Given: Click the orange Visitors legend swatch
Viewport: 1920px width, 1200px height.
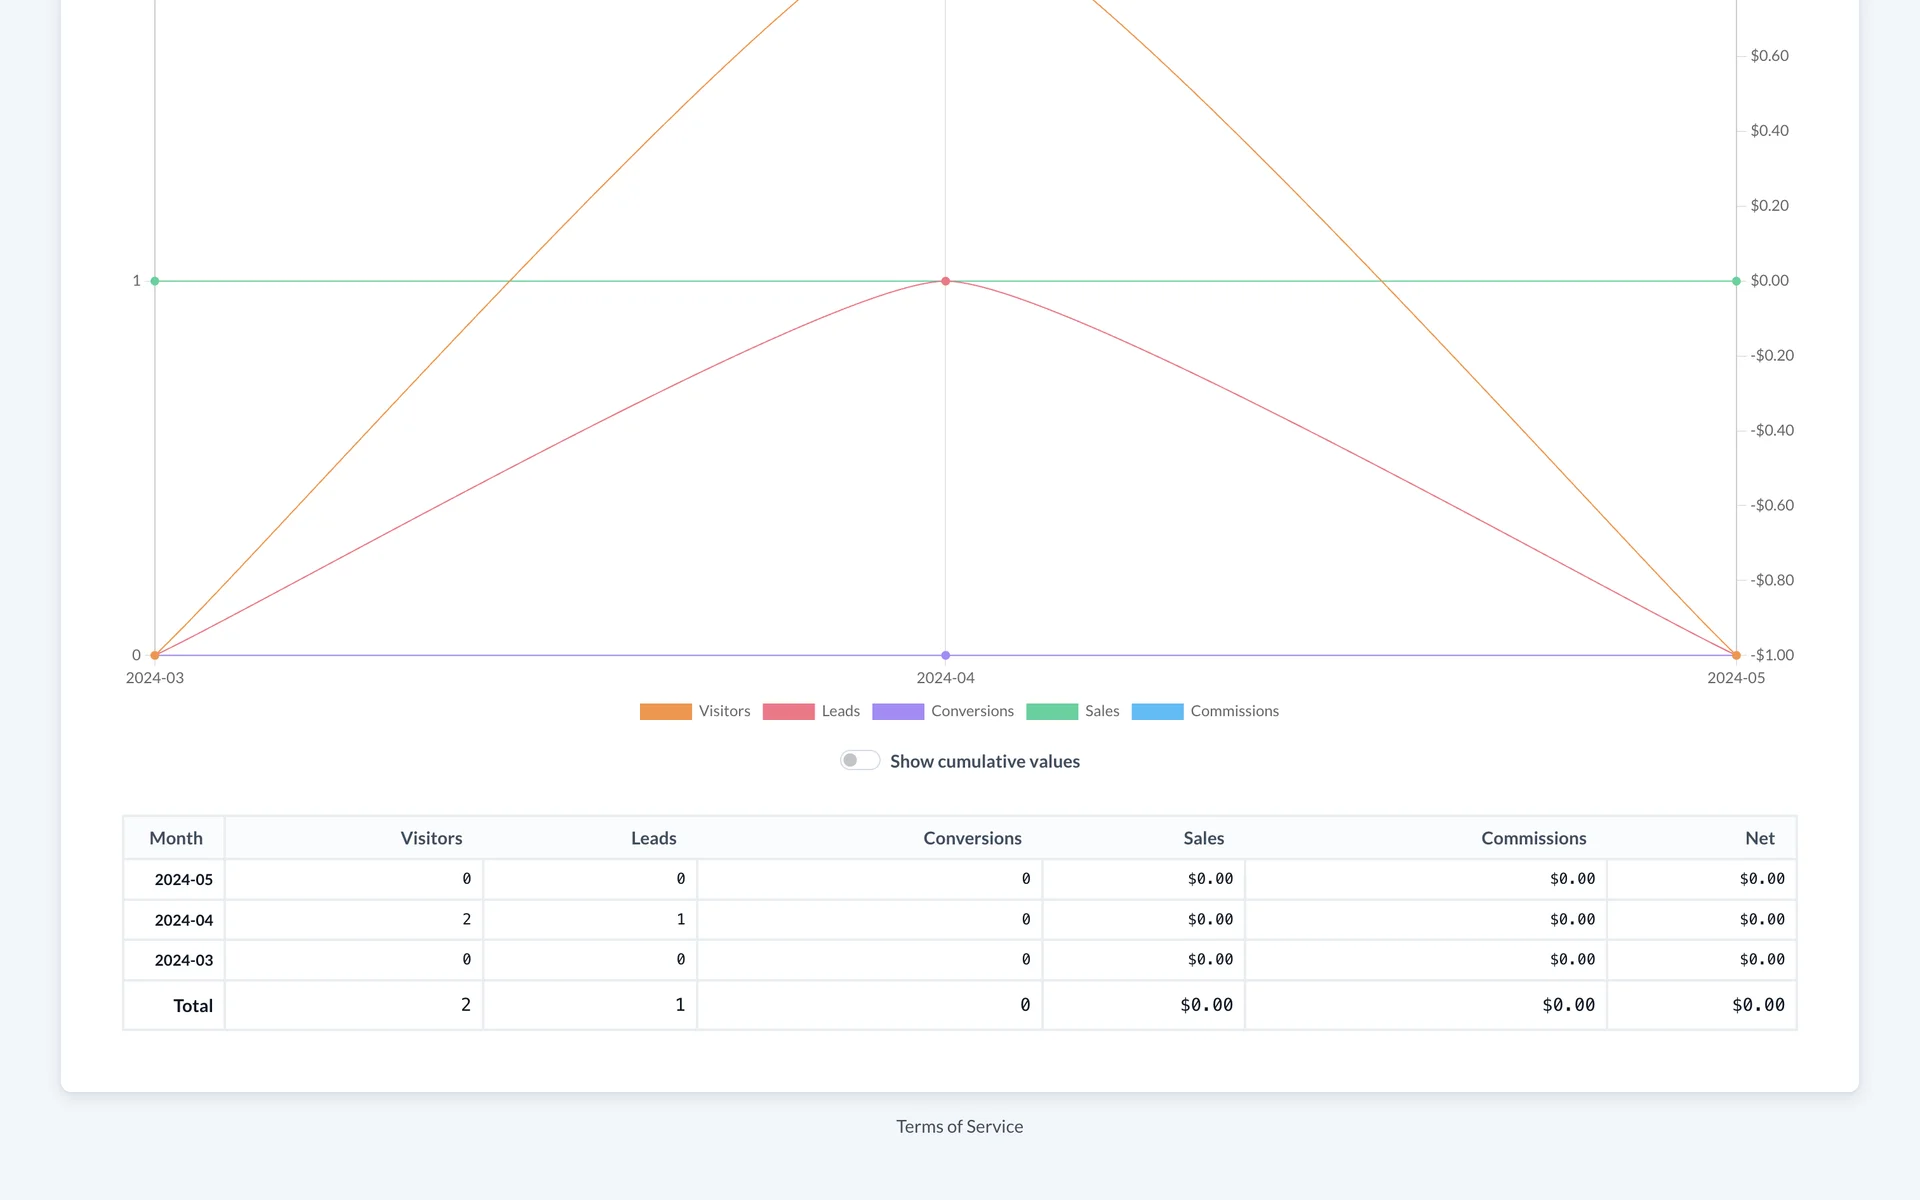Looking at the screenshot, I should click(665, 712).
